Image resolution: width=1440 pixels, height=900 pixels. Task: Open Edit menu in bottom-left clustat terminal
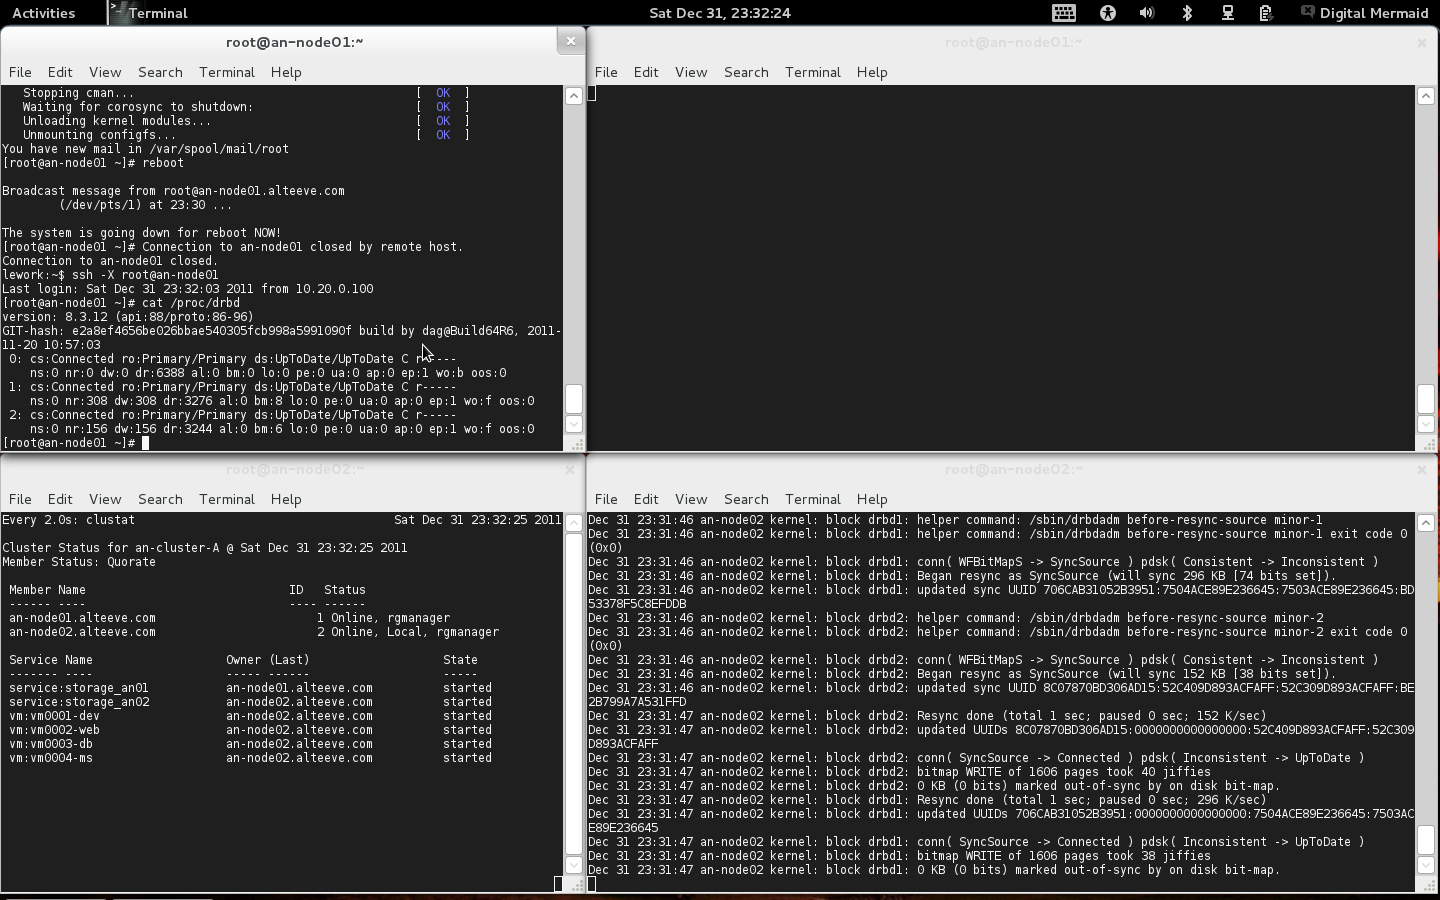click(60, 499)
